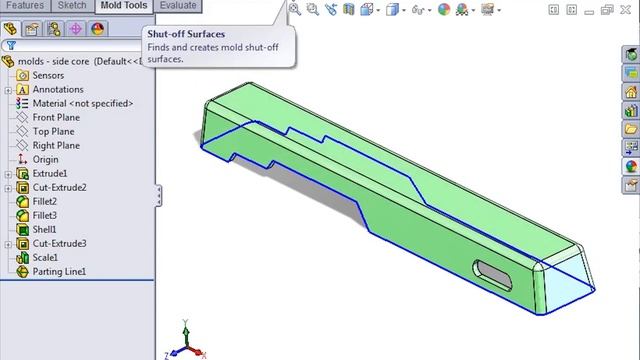Click the Display Style icon

click(392, 9)
